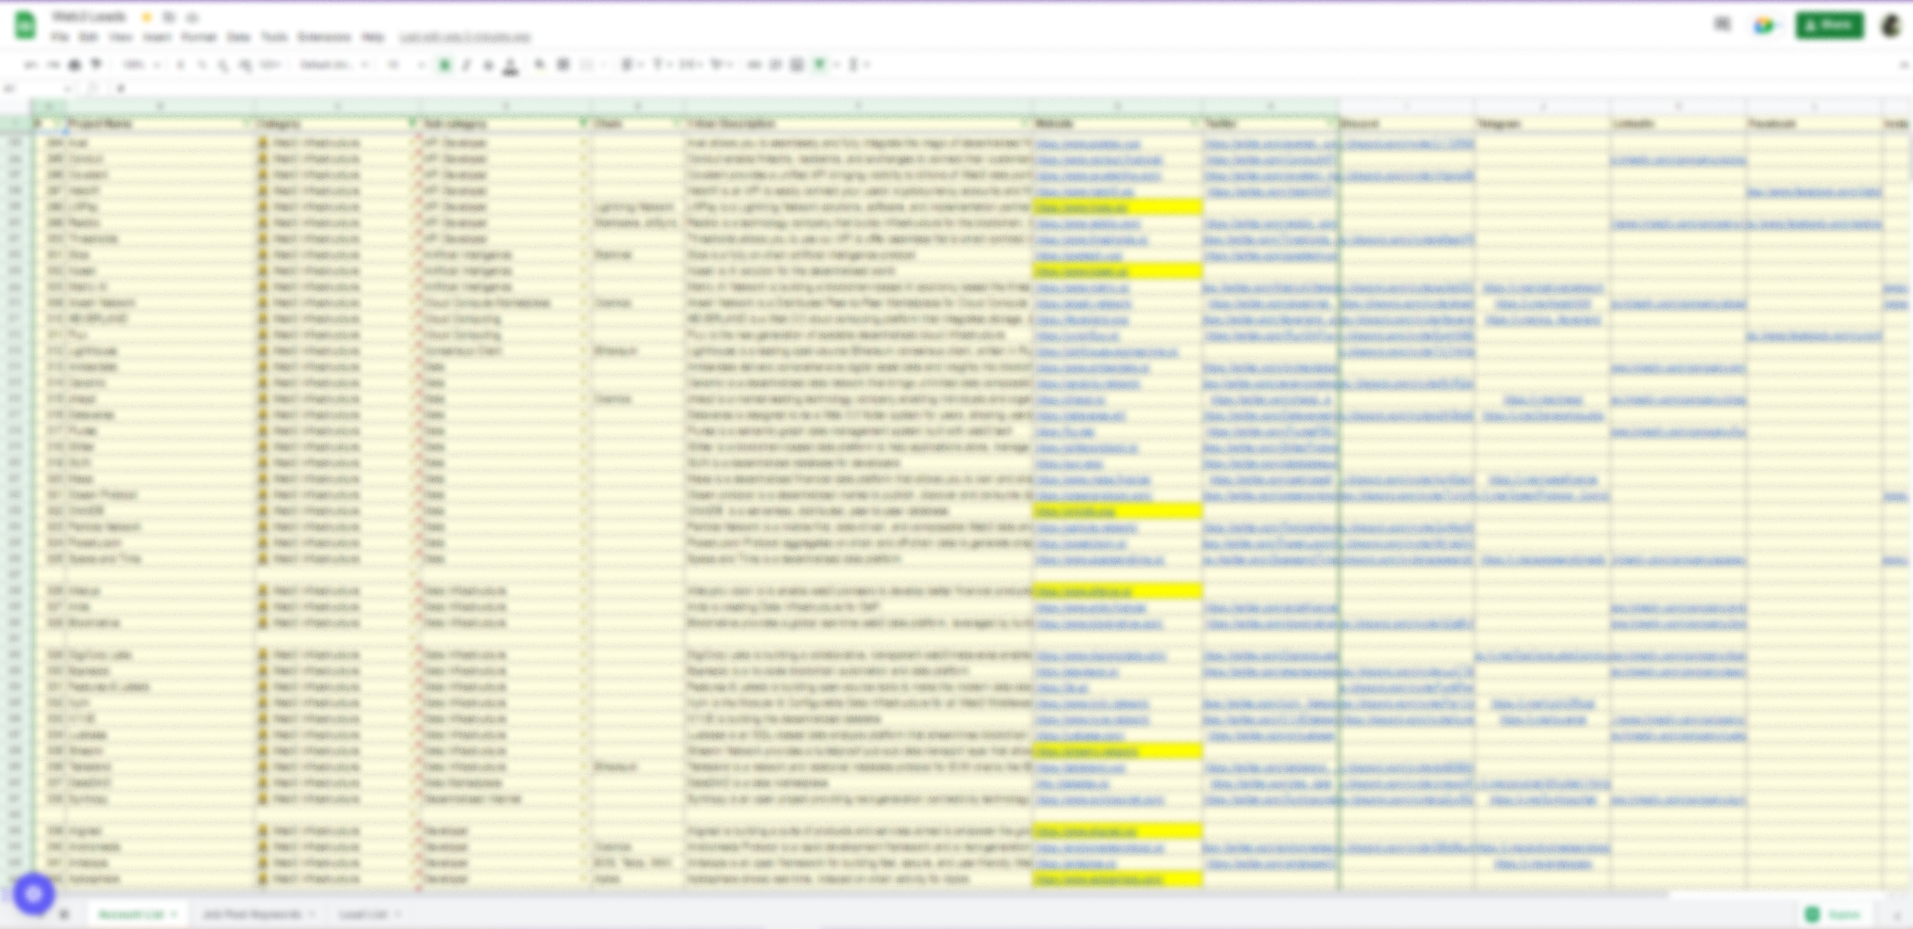Viewport: 1913px width, 929px height.
Task: Open the Edit menu
Action: [x=89, y=37]
